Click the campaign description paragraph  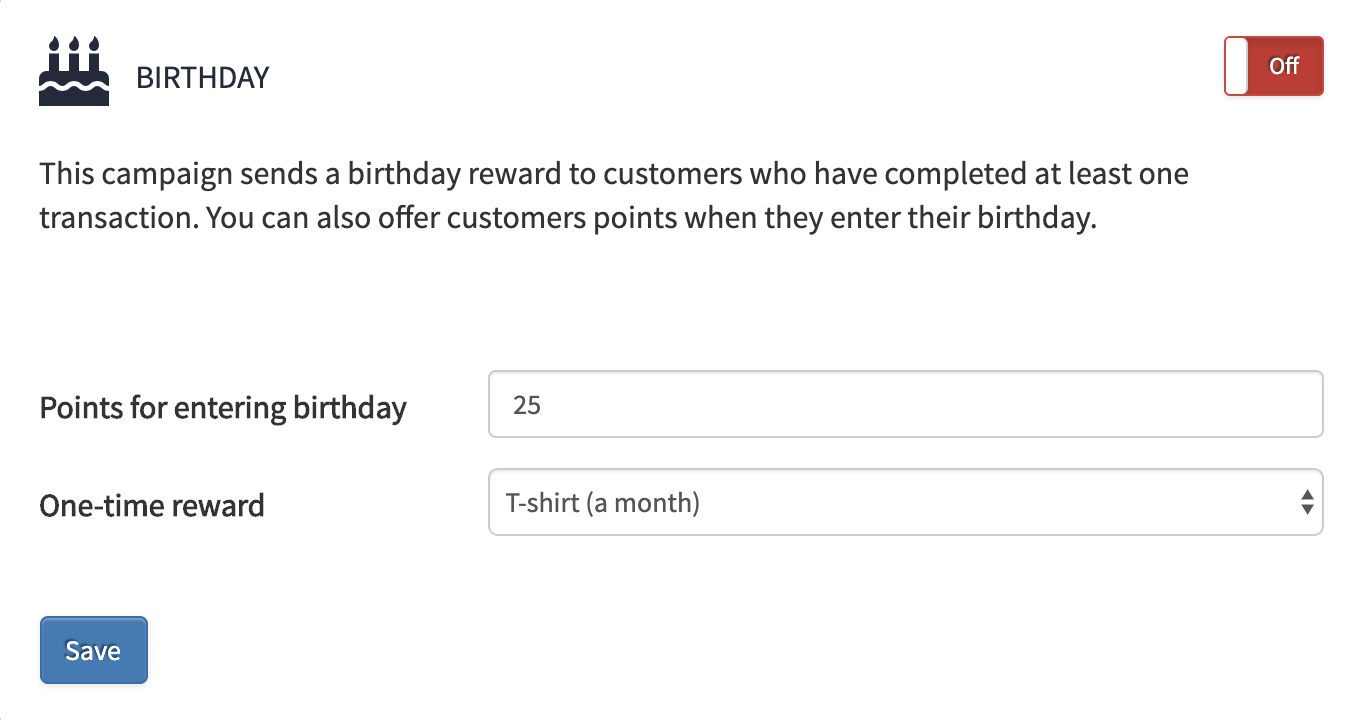614,196
